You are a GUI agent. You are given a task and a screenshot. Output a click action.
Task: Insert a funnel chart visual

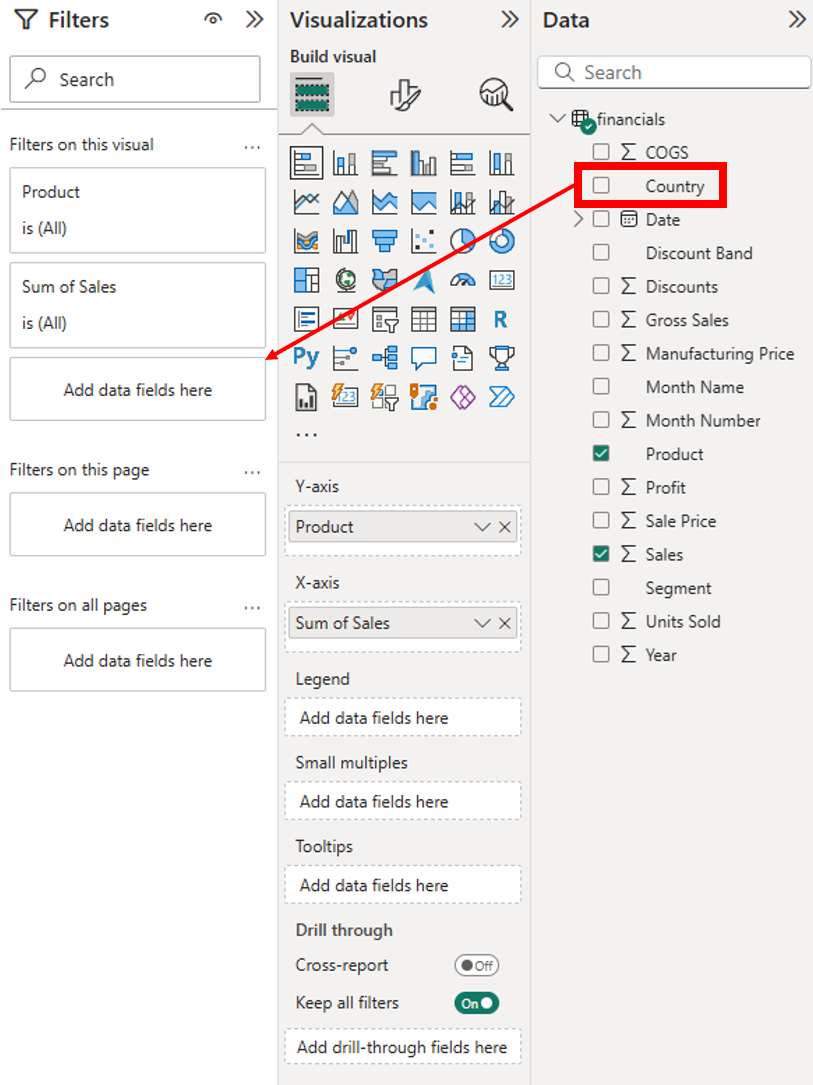point(384,241)
